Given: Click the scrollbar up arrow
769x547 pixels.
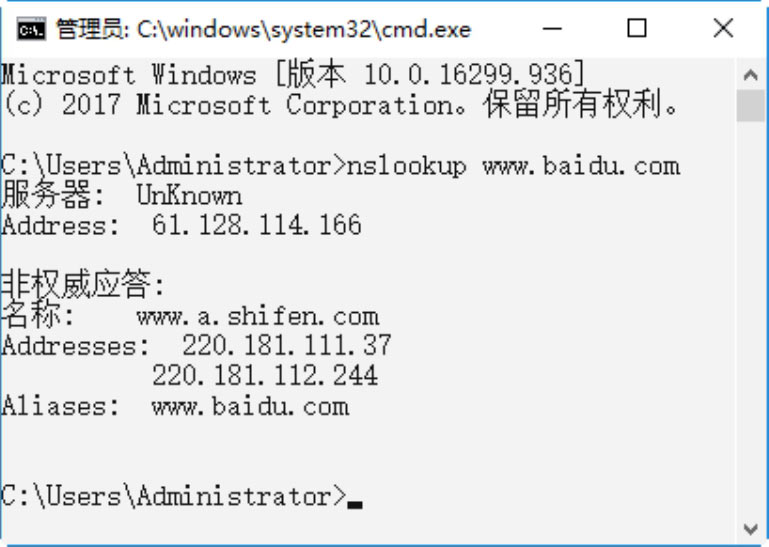Looking at the screenshot, I should (x=751, y=74).
